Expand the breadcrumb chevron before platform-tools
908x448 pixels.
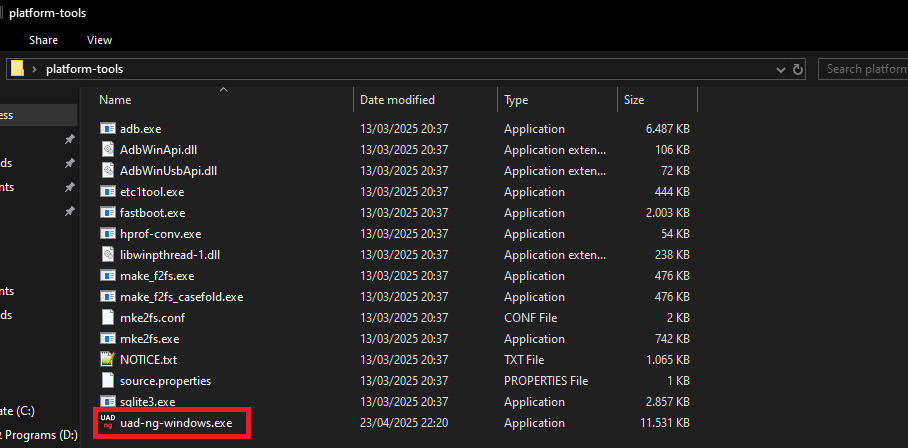coord(35,69)
